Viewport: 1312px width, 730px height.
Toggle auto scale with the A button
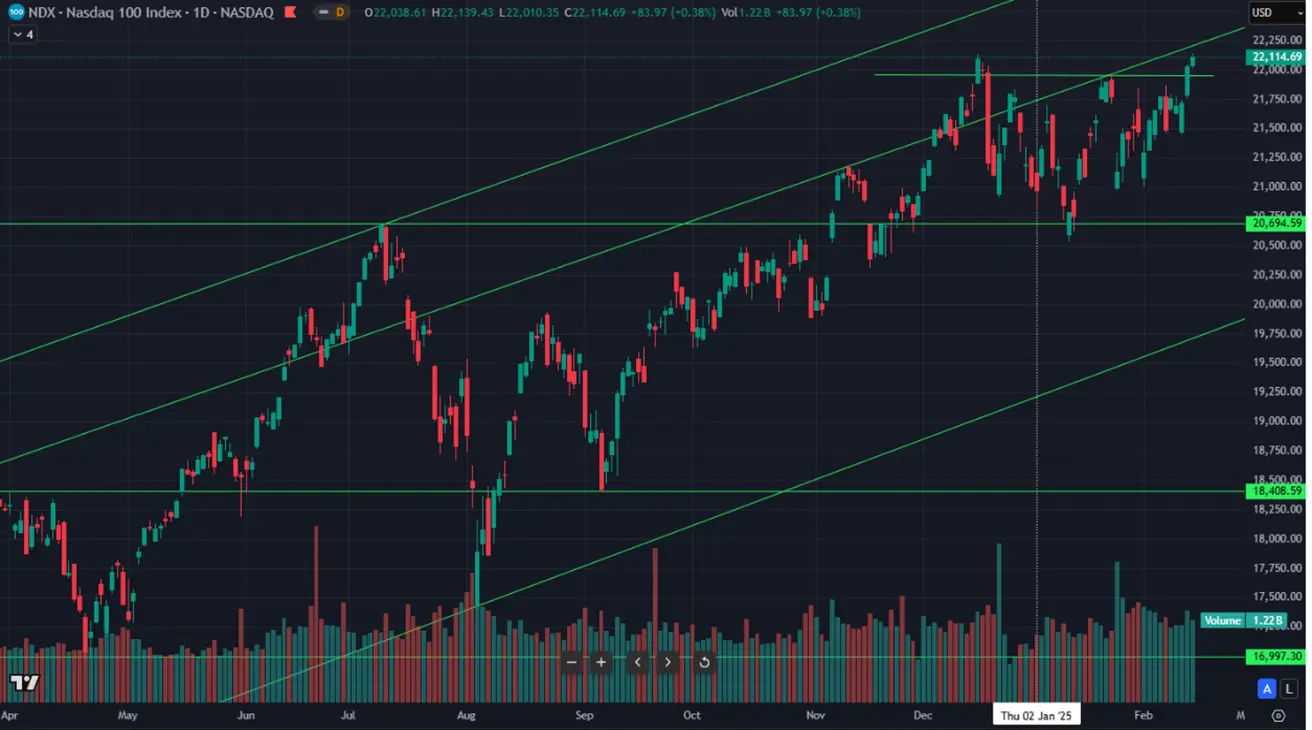pyautogui.click(x=1267, y=688)
